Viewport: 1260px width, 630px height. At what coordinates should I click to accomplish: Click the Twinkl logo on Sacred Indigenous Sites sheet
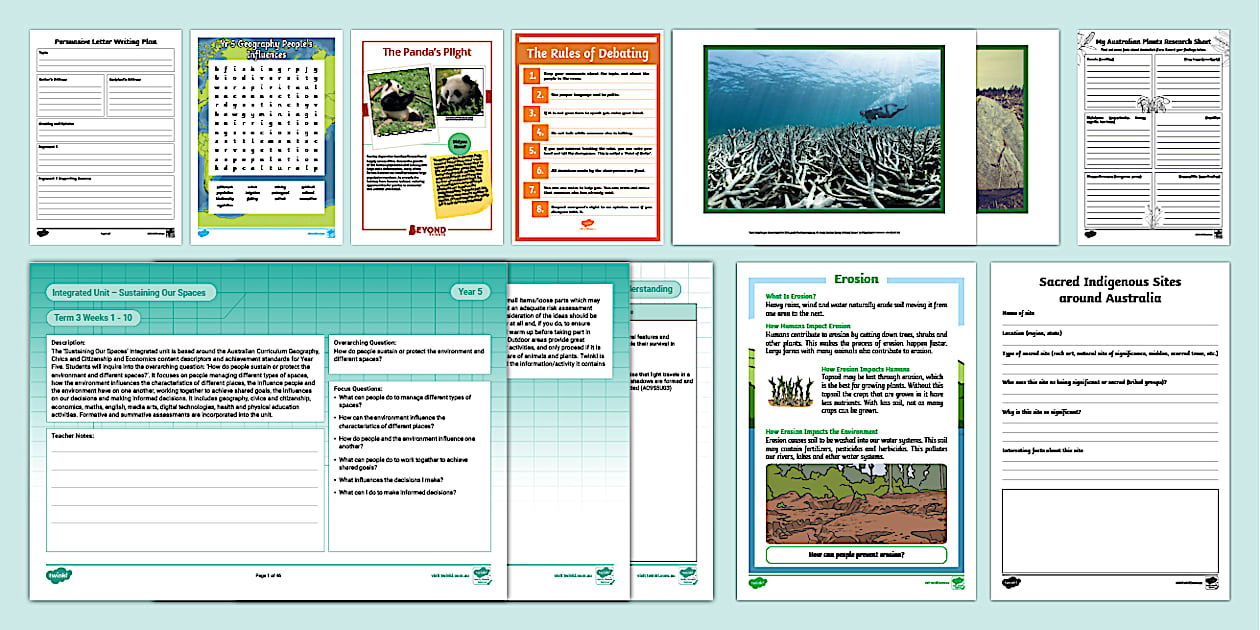point(1012,581)
